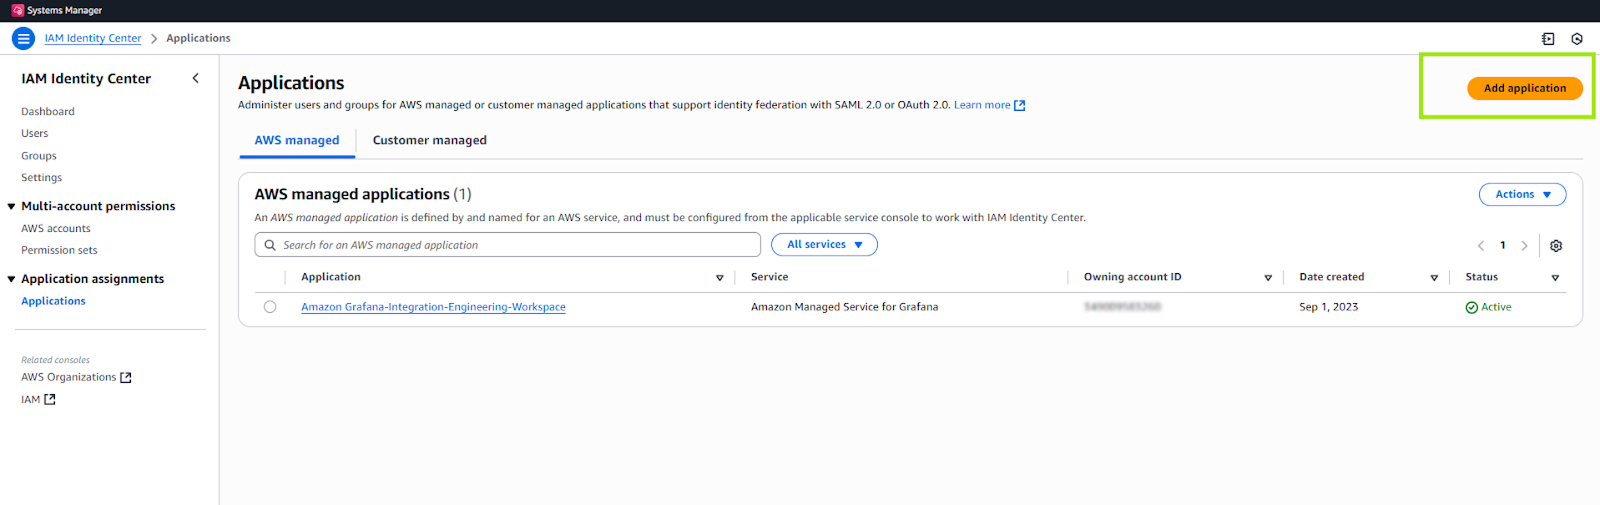Open table preferences gear icon
Screen dimensions: 1600x505
tap(1556, 246)
